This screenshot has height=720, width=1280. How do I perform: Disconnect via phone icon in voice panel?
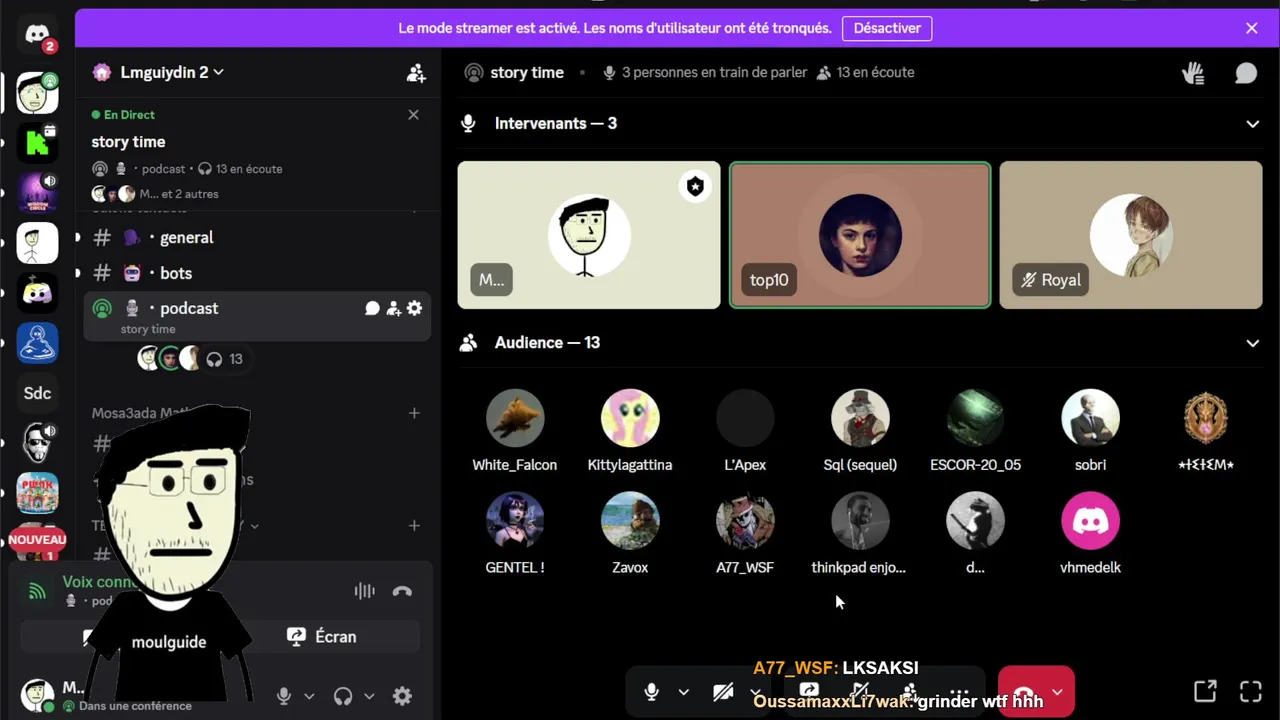click(x=402, y=591)
